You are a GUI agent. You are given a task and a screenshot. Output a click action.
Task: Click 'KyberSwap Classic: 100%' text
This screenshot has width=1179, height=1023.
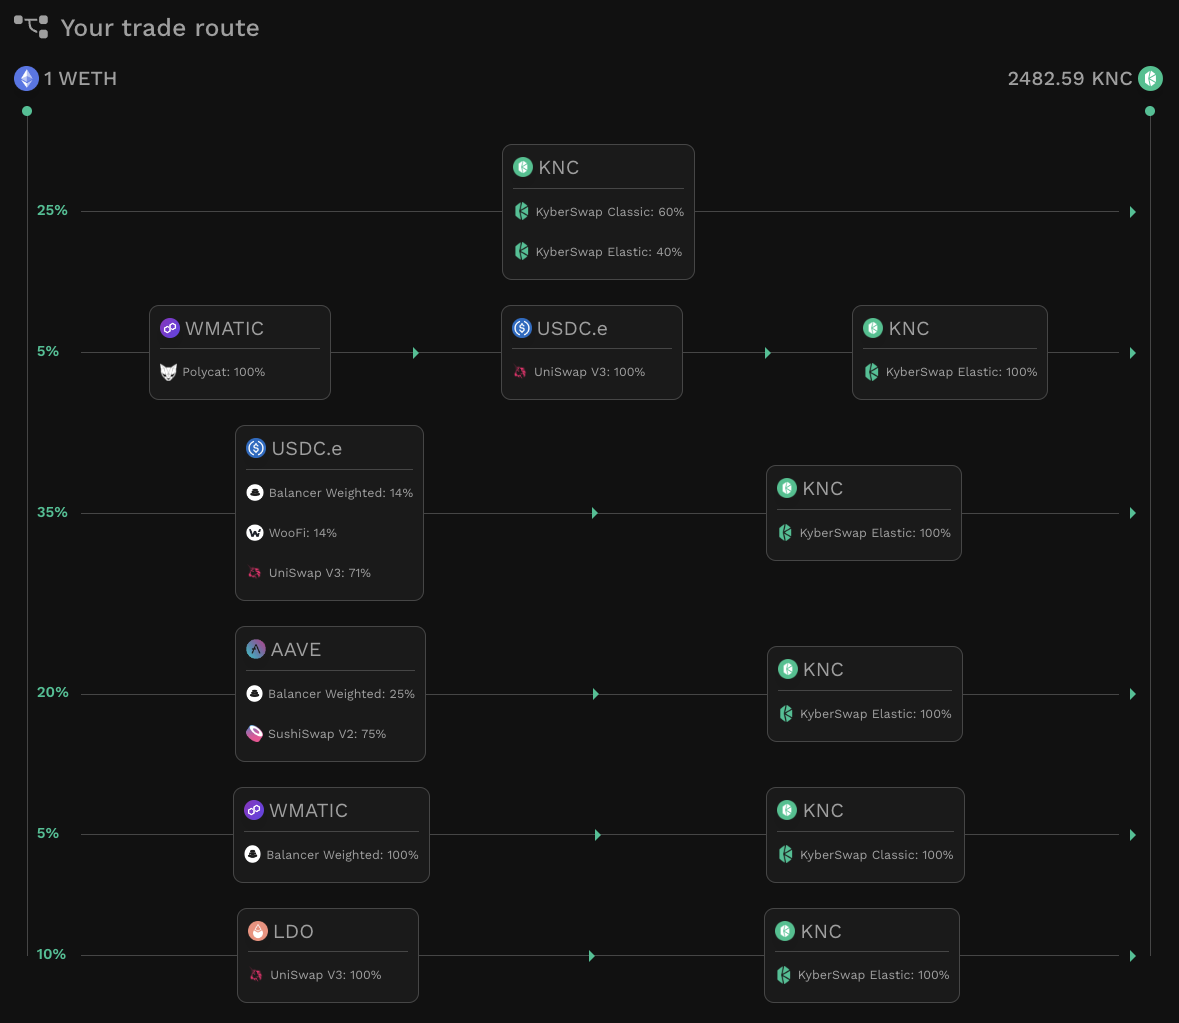click(x=877, y=855)
